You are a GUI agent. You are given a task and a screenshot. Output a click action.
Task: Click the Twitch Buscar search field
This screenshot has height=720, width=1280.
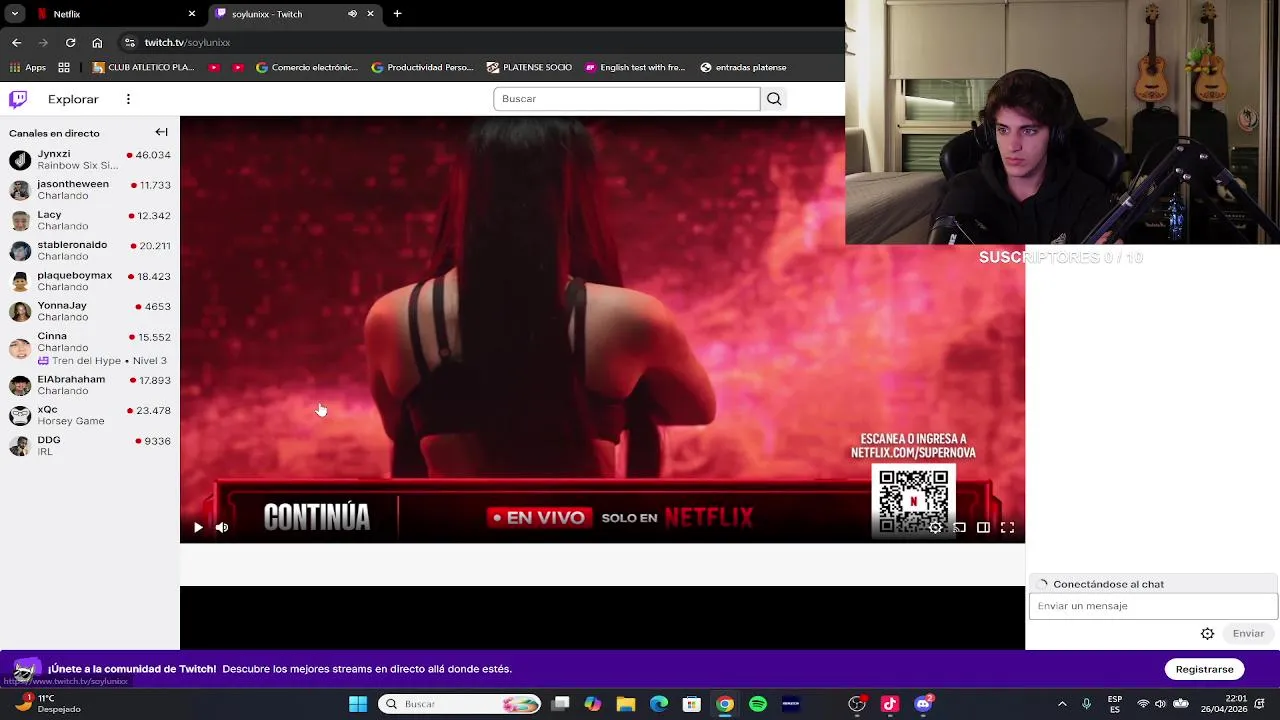point(627,99)
